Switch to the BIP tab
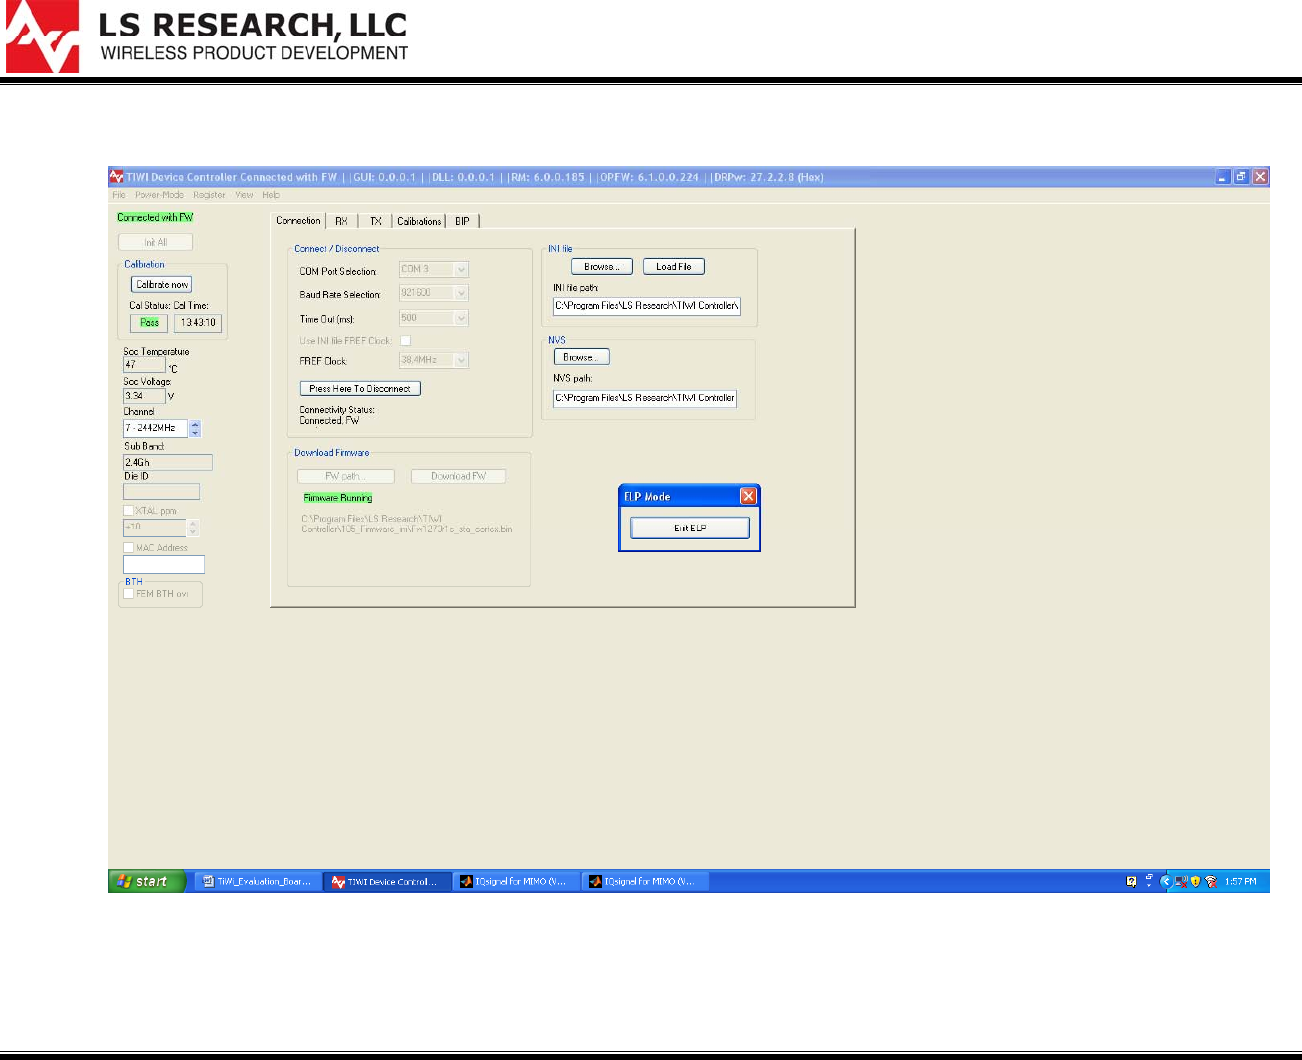Image resolution: width=1302 pixels, height=1060 pixels. click(462, 221)
